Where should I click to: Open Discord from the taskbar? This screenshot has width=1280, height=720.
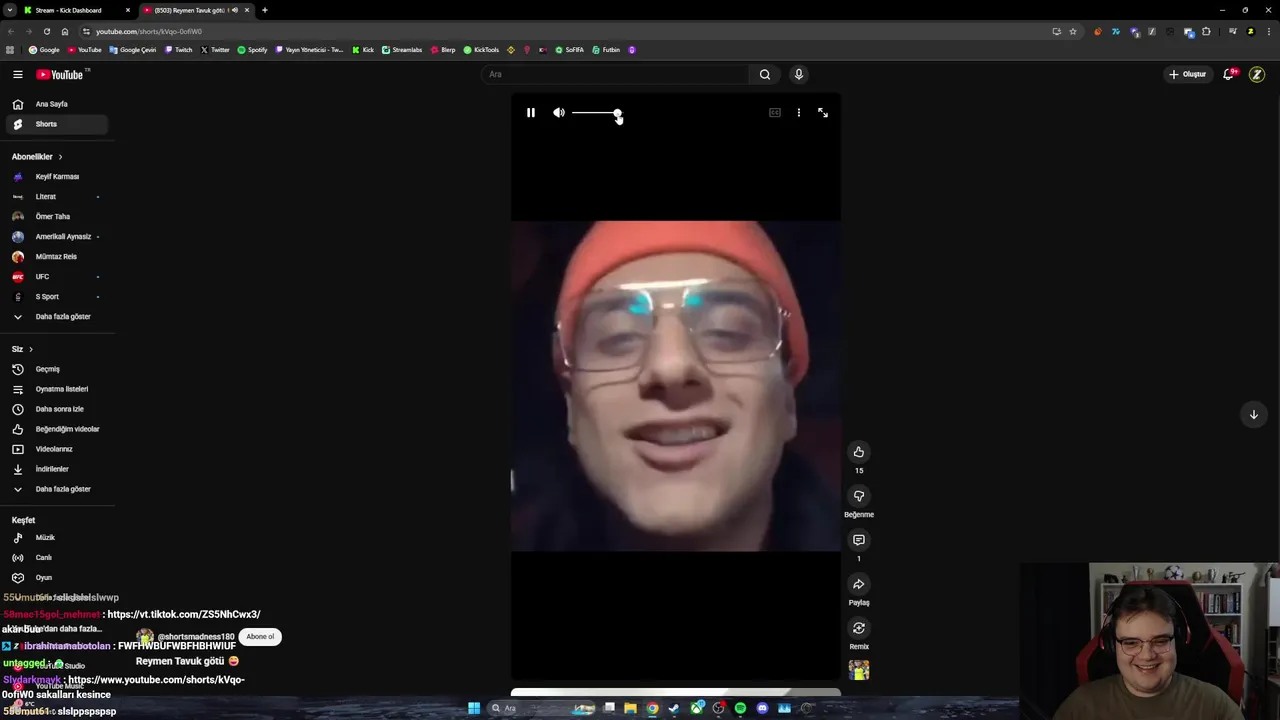tap(762, 708)
